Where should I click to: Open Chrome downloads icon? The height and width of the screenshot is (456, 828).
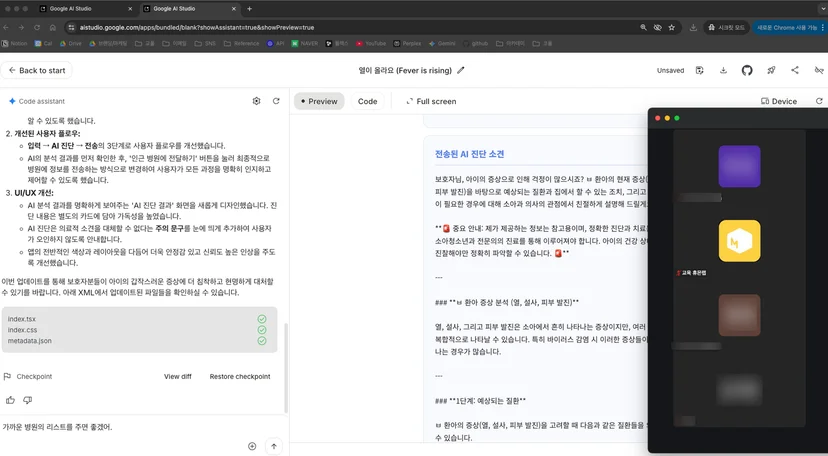[693, 27]
